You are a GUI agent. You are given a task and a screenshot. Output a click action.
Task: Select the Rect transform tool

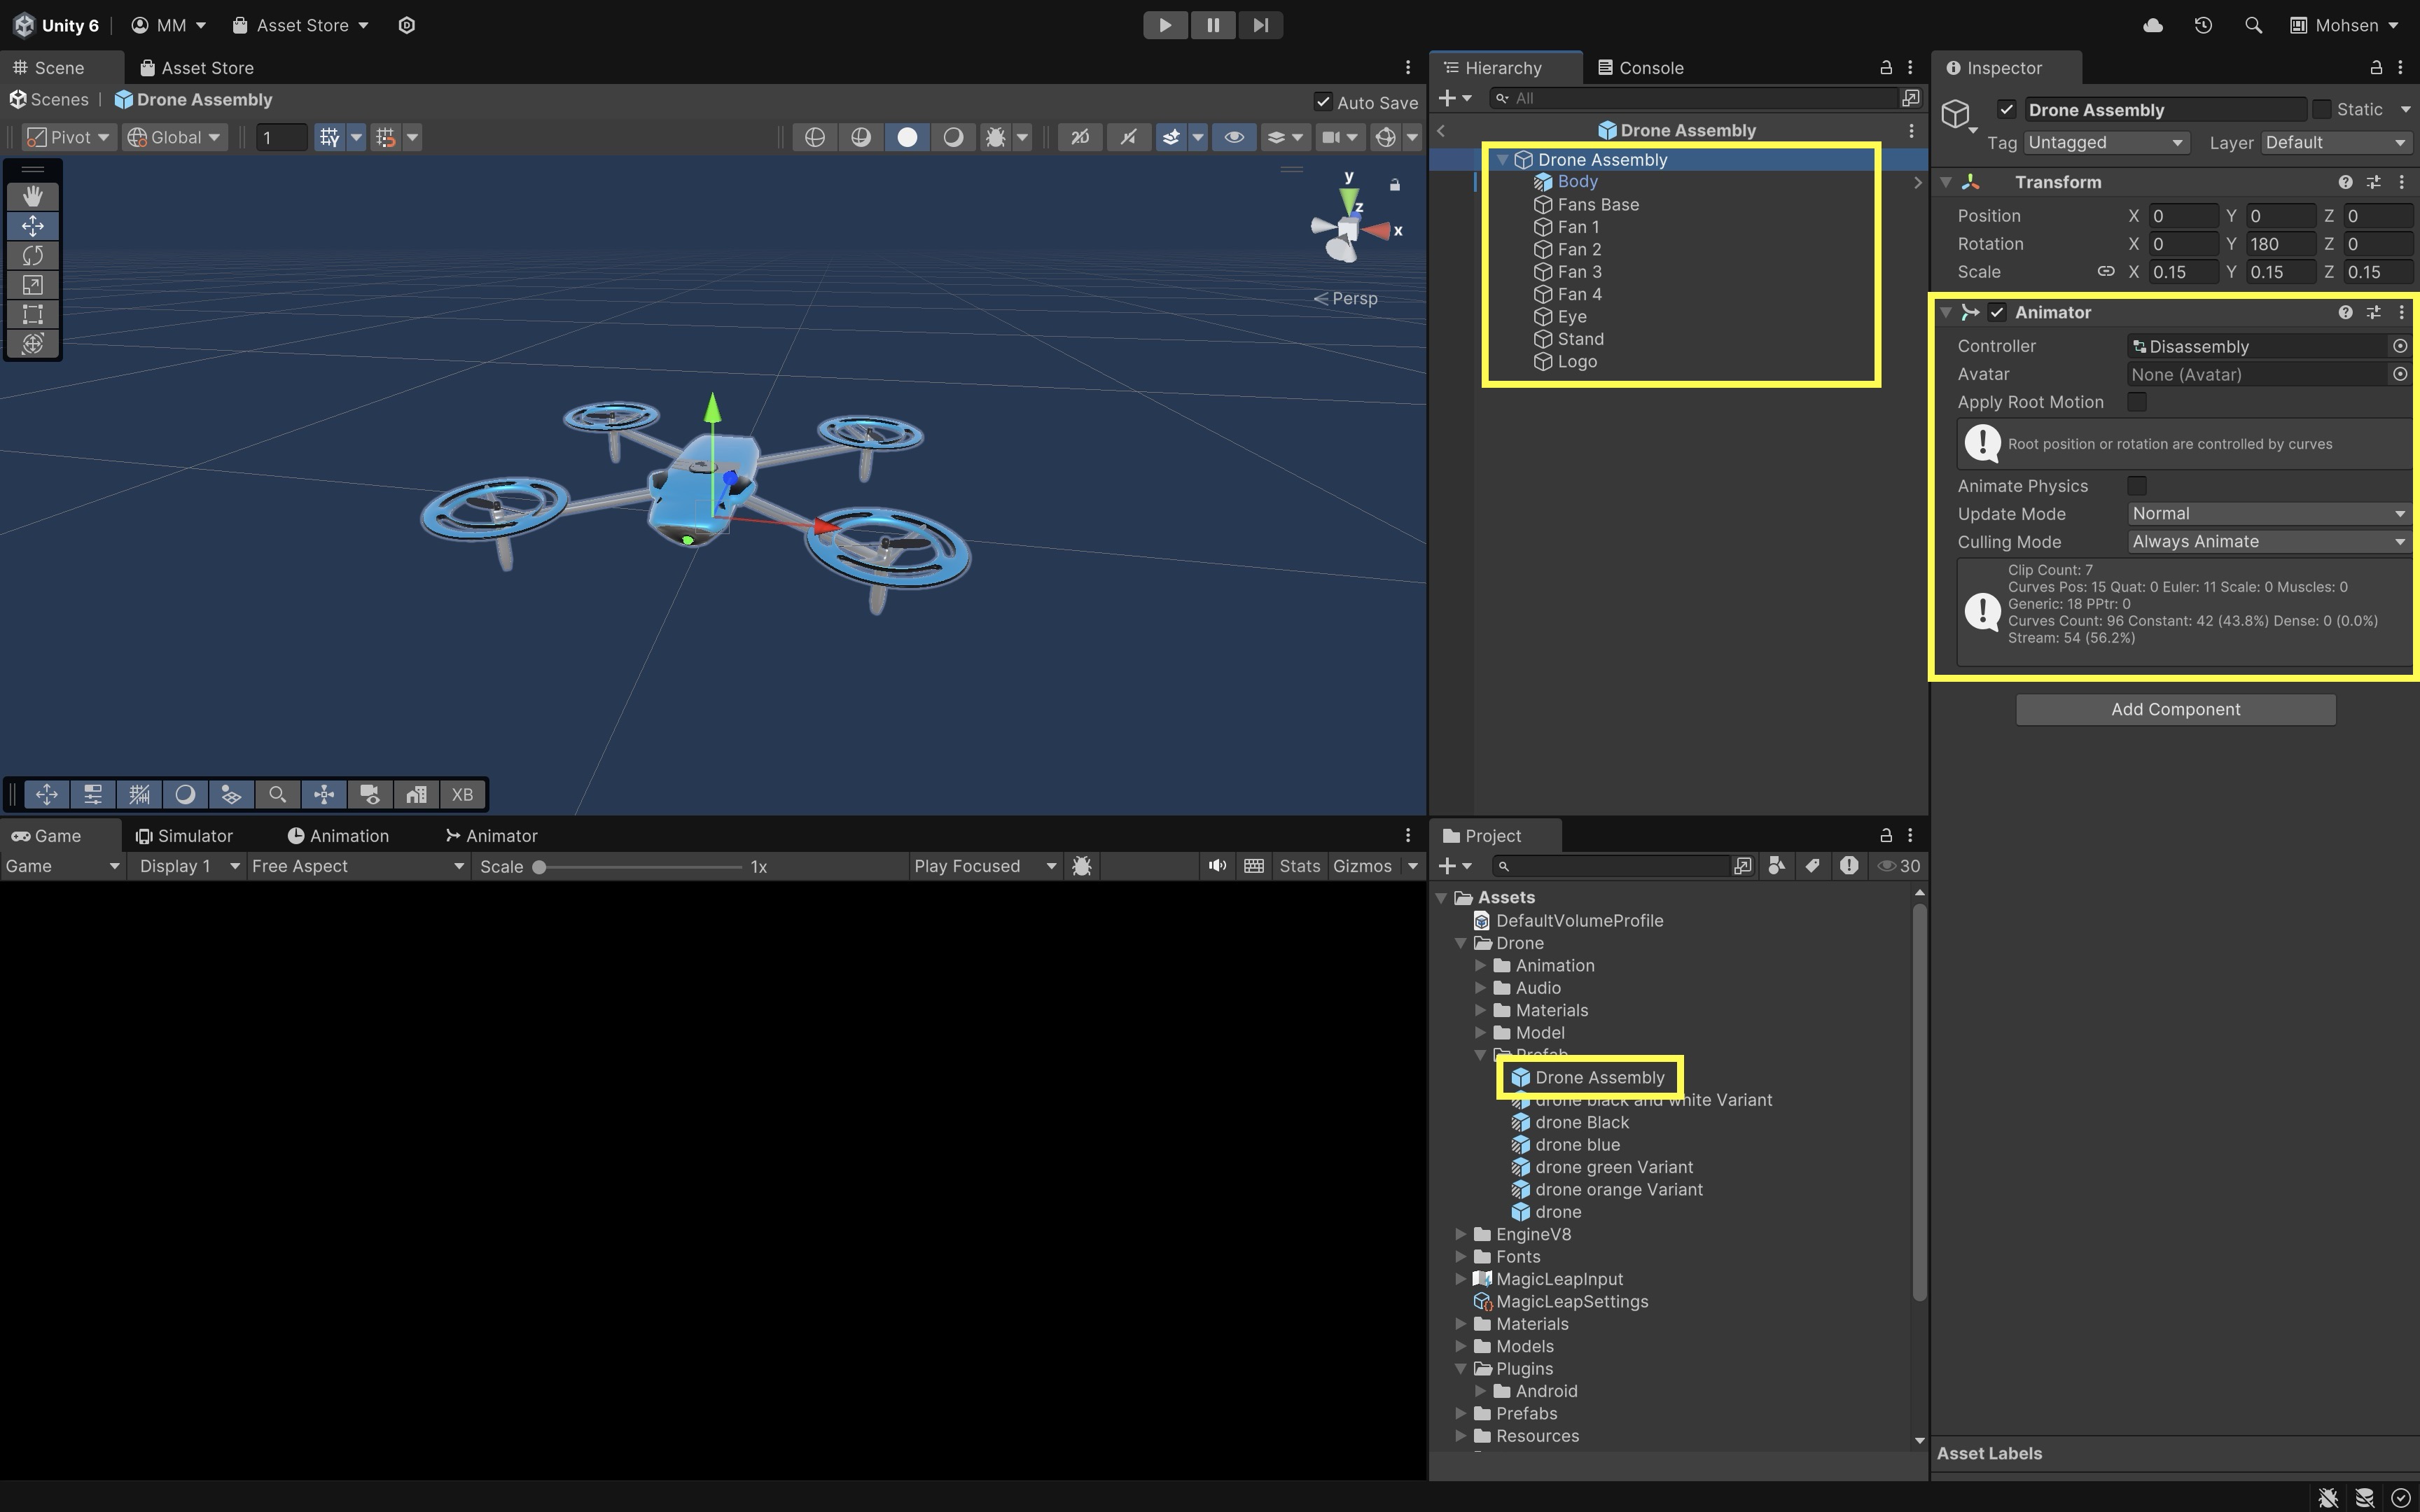33,314
